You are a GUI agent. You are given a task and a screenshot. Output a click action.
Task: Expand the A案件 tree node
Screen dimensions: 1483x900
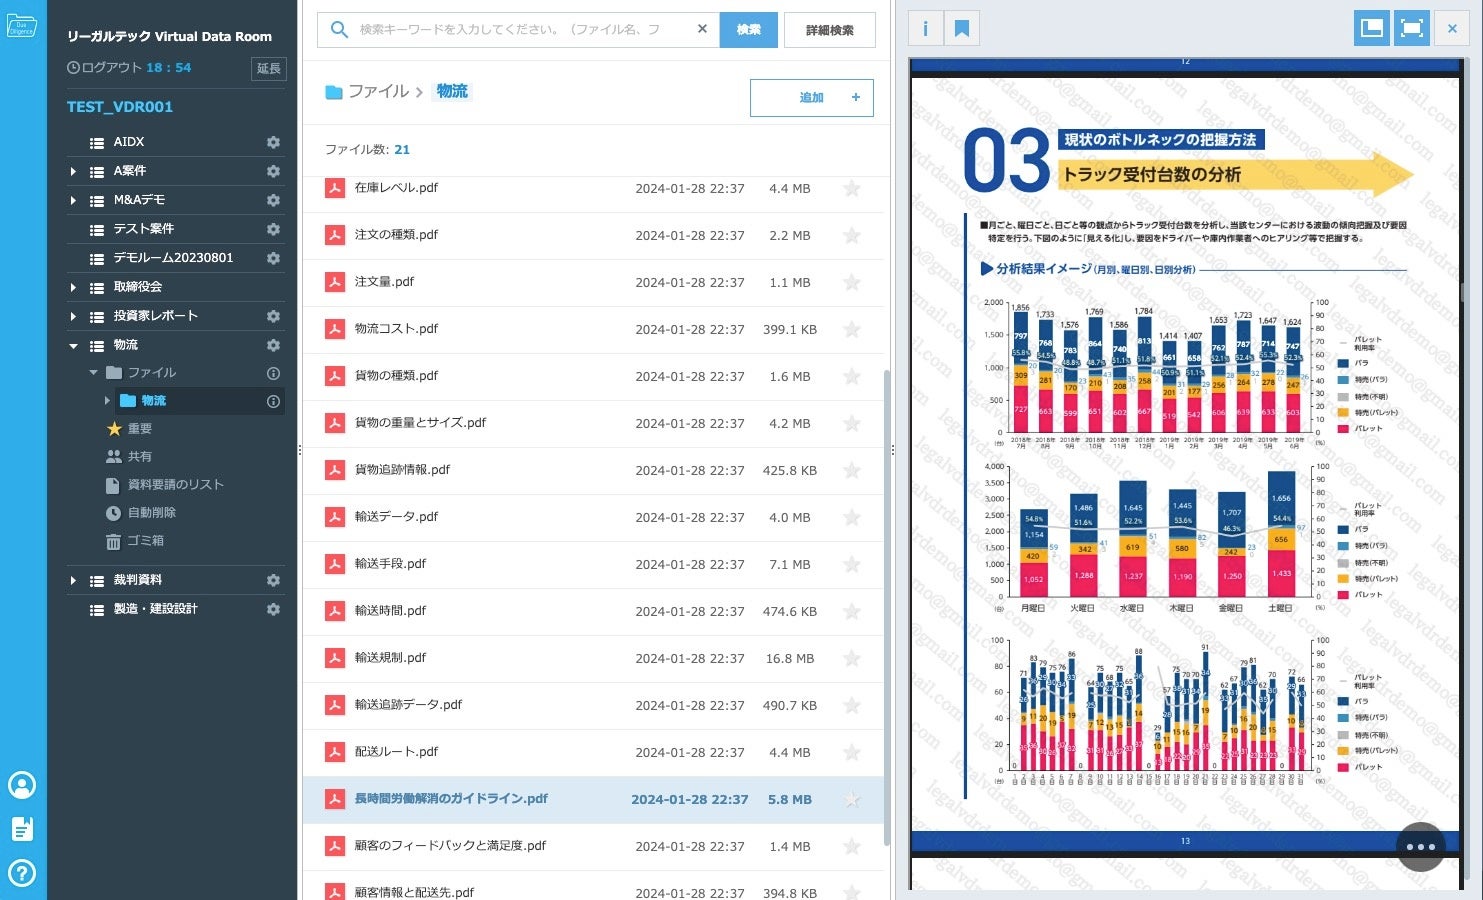pos(73,172)
